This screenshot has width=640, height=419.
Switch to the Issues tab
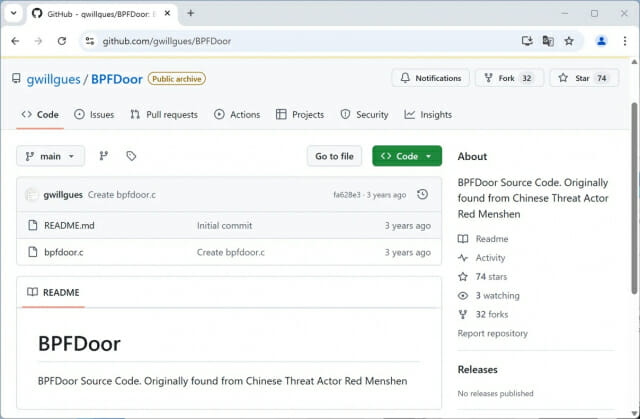[x=94, y=115]
